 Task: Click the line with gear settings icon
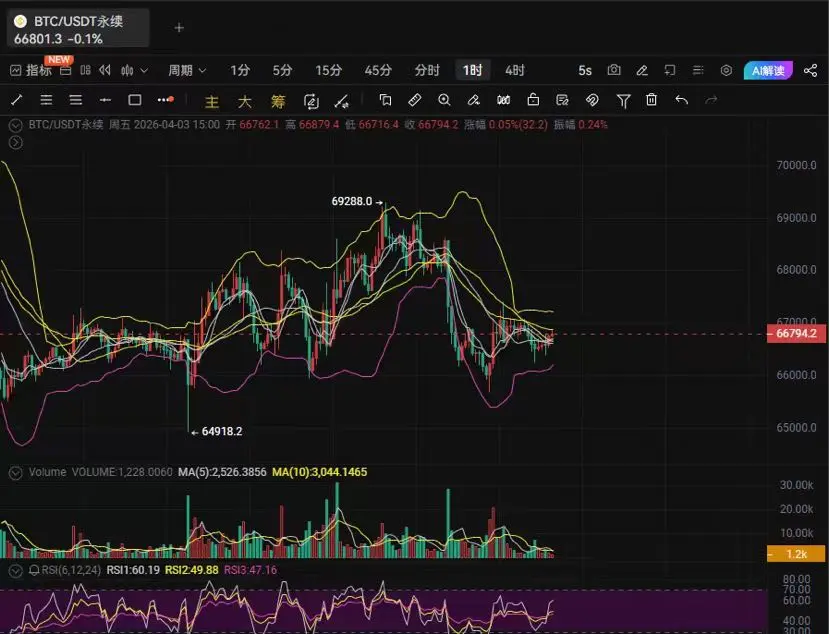[x=342, y=101]
